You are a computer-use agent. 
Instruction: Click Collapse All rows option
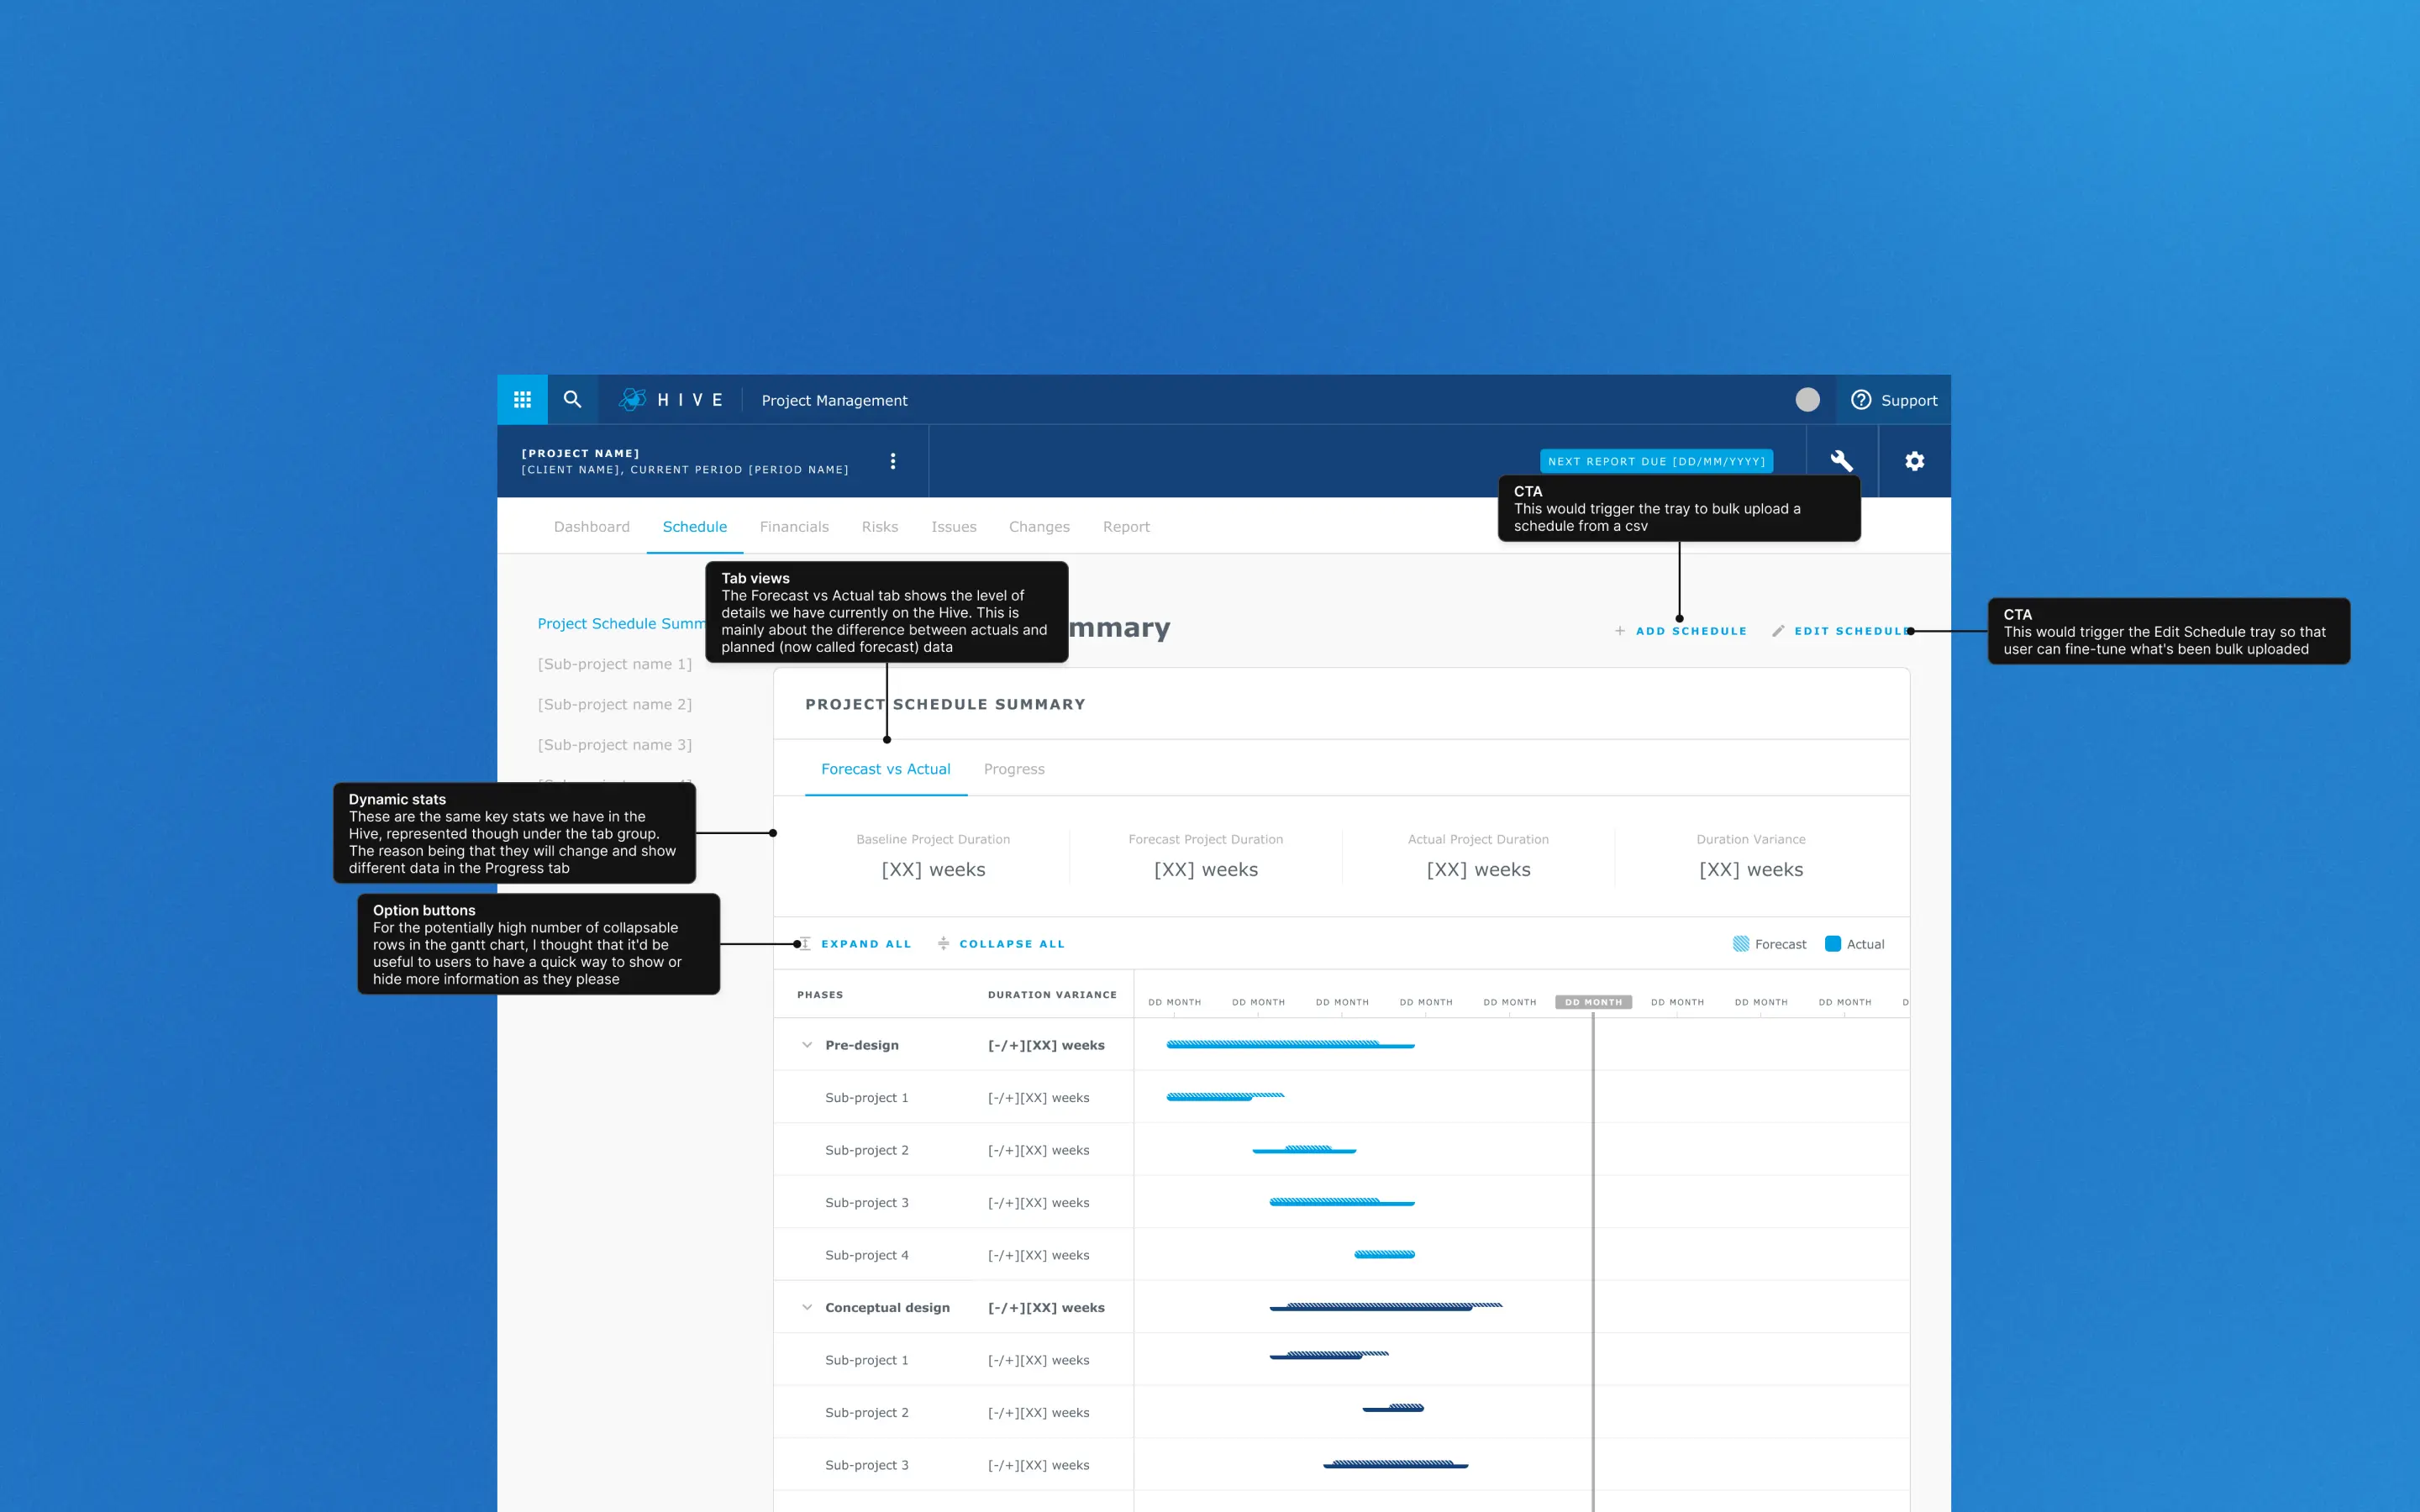click(1010, 944)
